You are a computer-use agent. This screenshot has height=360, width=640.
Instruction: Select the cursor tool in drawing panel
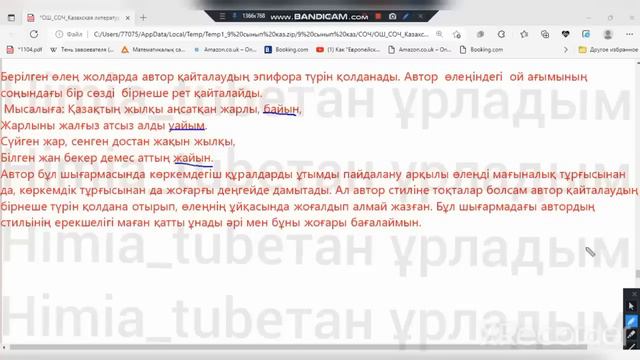click(631, 307)
